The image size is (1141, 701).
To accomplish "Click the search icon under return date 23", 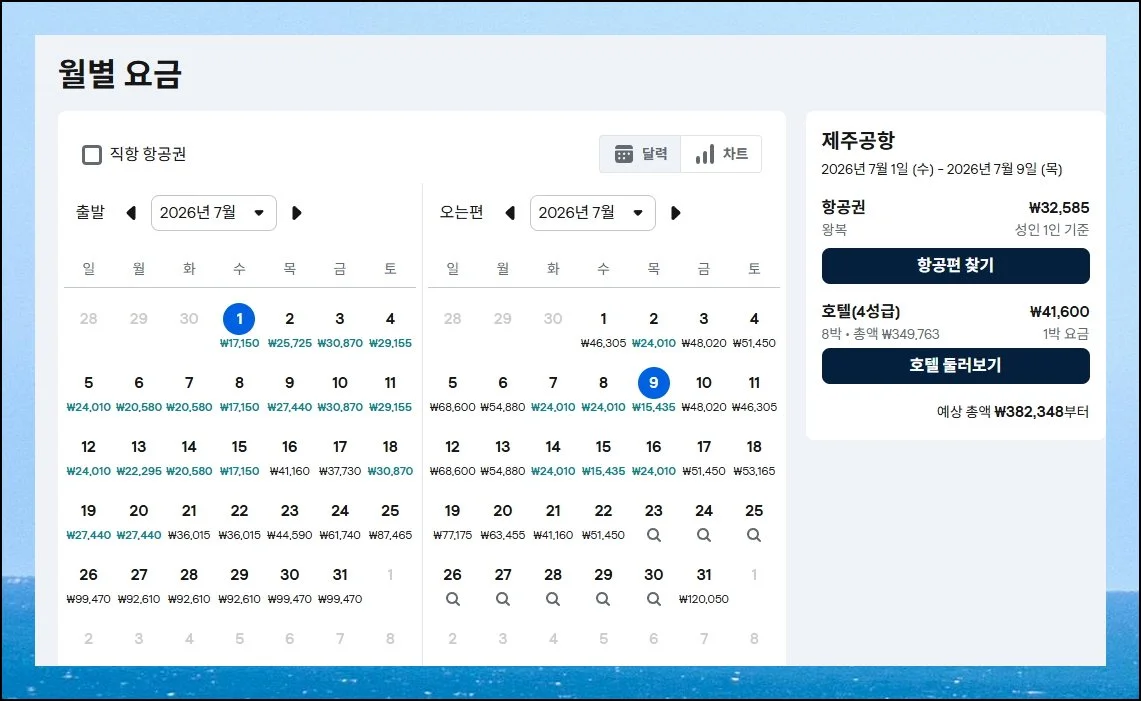I will click(x=654, y=535).
